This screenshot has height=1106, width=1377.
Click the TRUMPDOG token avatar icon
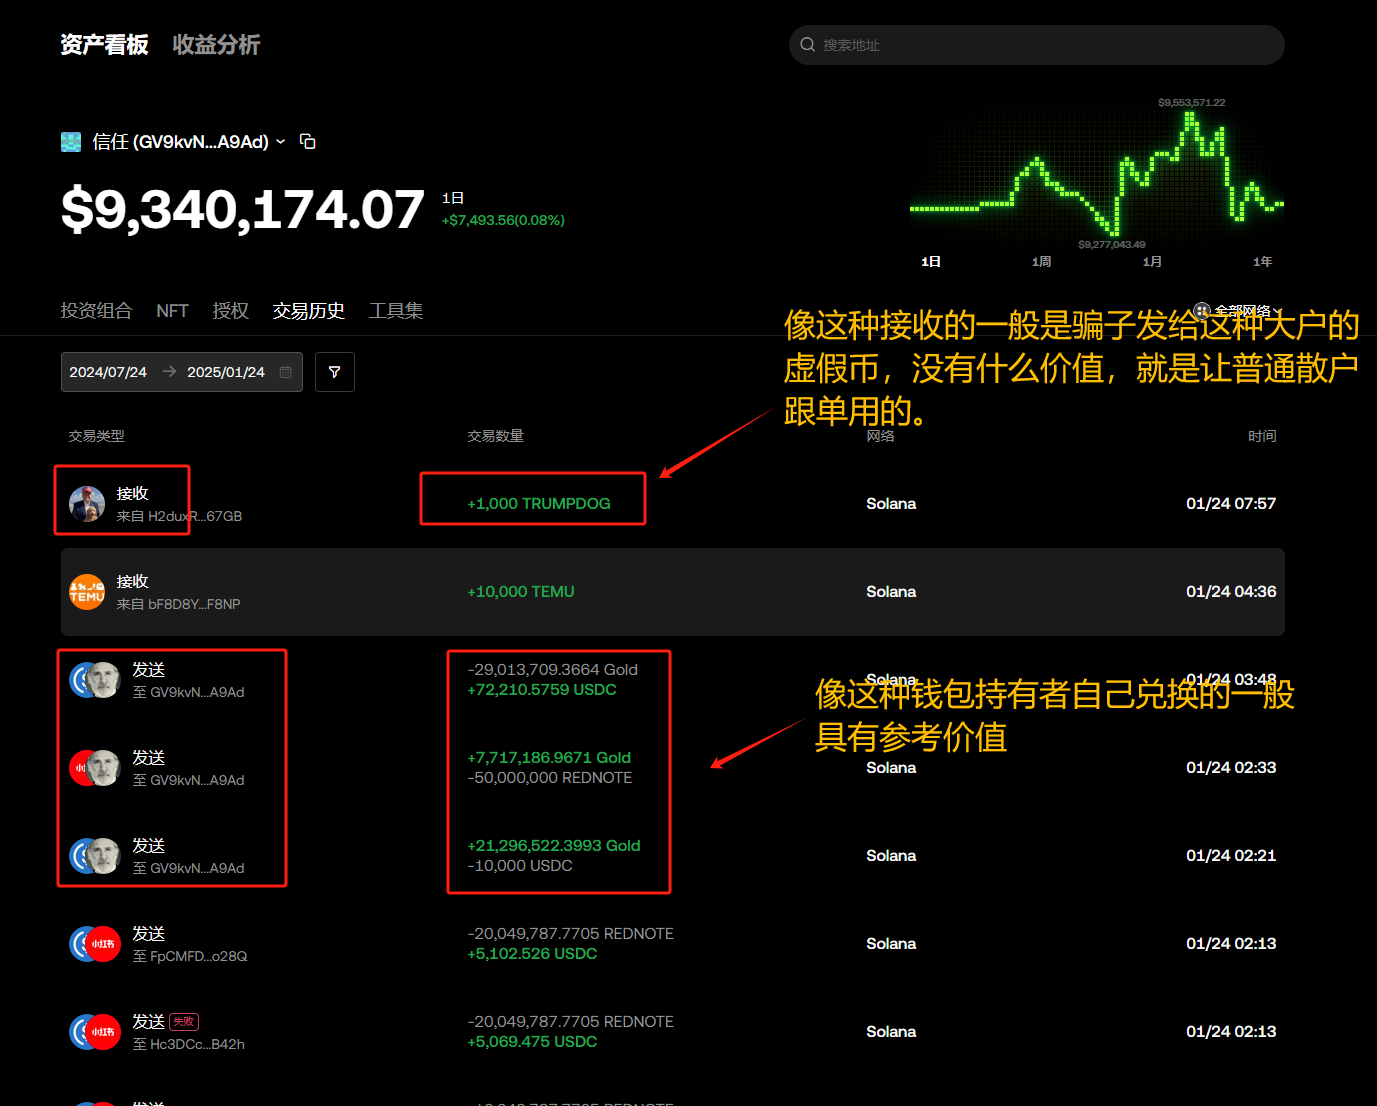(87, 504)
